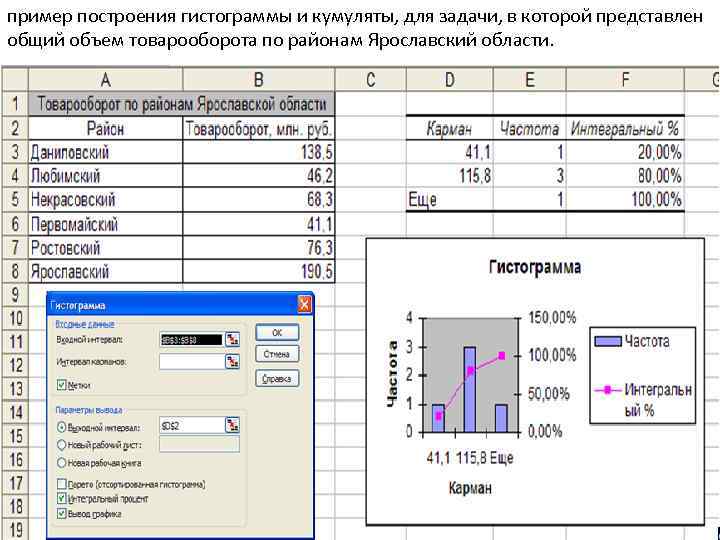Click the vertical Частота axis title
Image resolution: width=720 pixels, height=540 pixels.
[392, 374]
